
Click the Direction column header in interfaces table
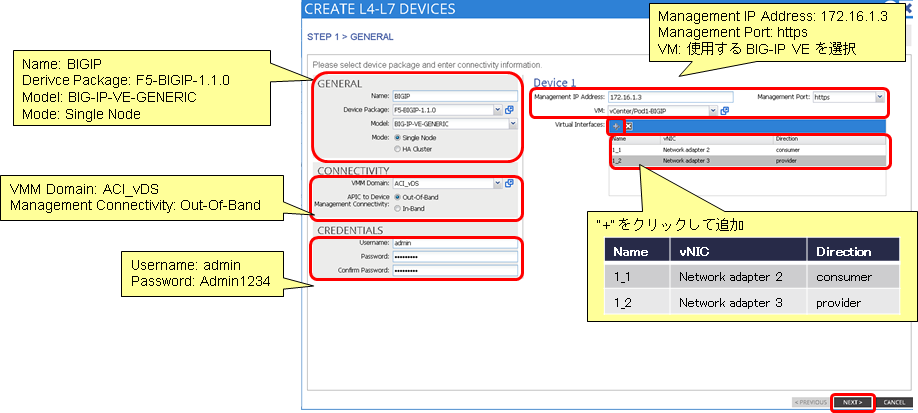pos(829,139)
